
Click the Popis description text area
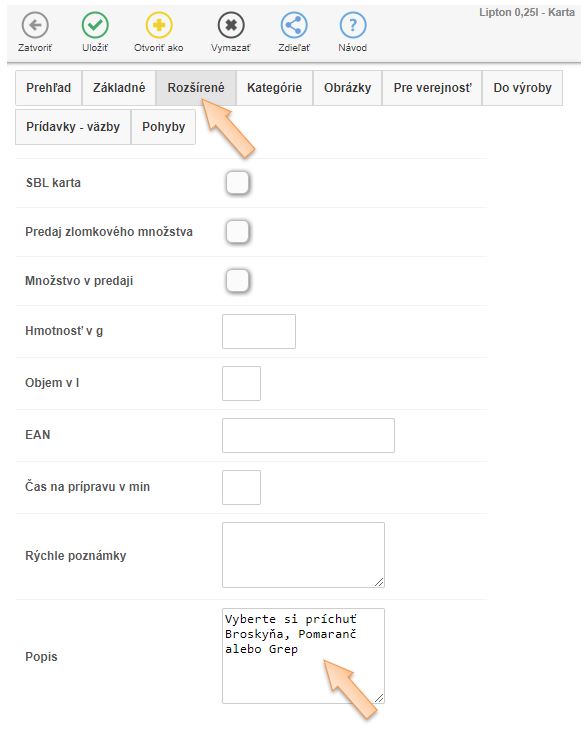(303, 656)
